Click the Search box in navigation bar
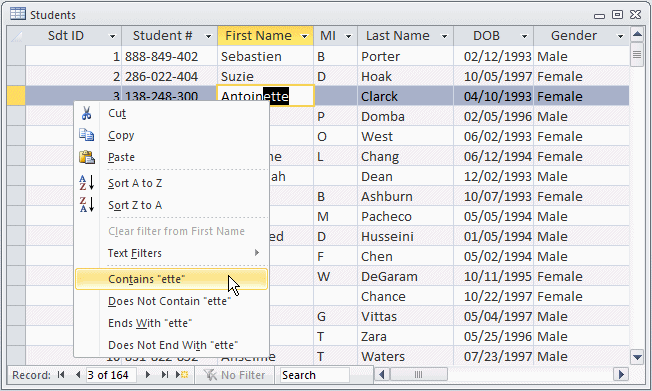This screenshot has width=652, height=391. [314, 375]
